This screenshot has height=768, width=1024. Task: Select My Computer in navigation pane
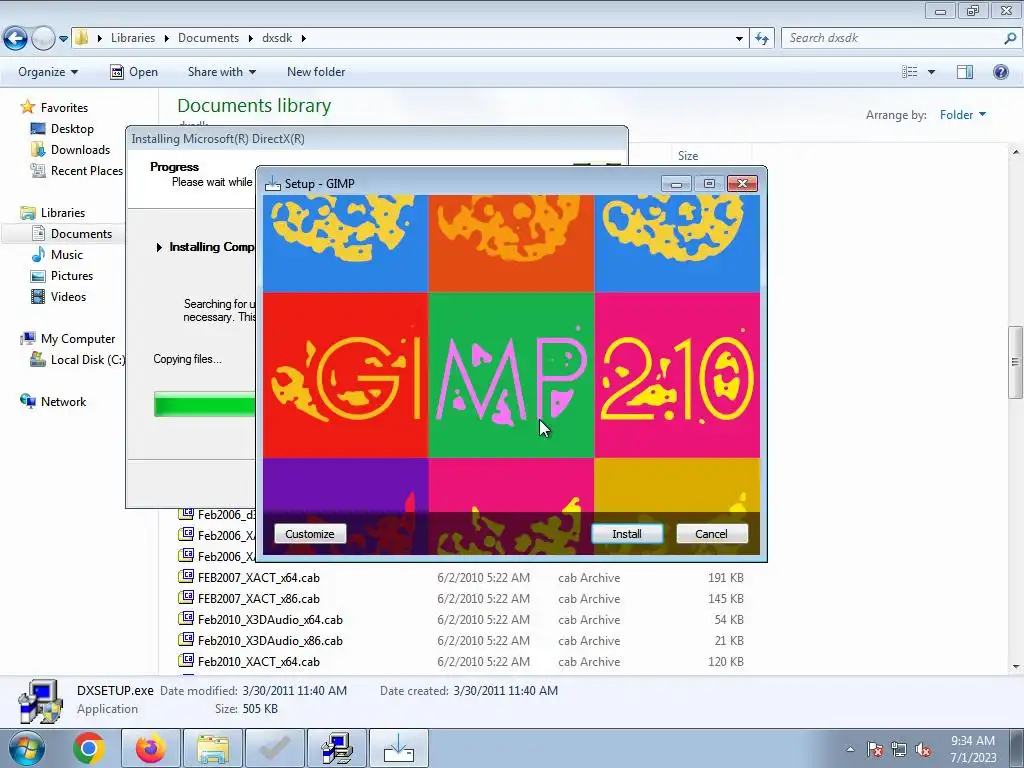tap(78, 339)
